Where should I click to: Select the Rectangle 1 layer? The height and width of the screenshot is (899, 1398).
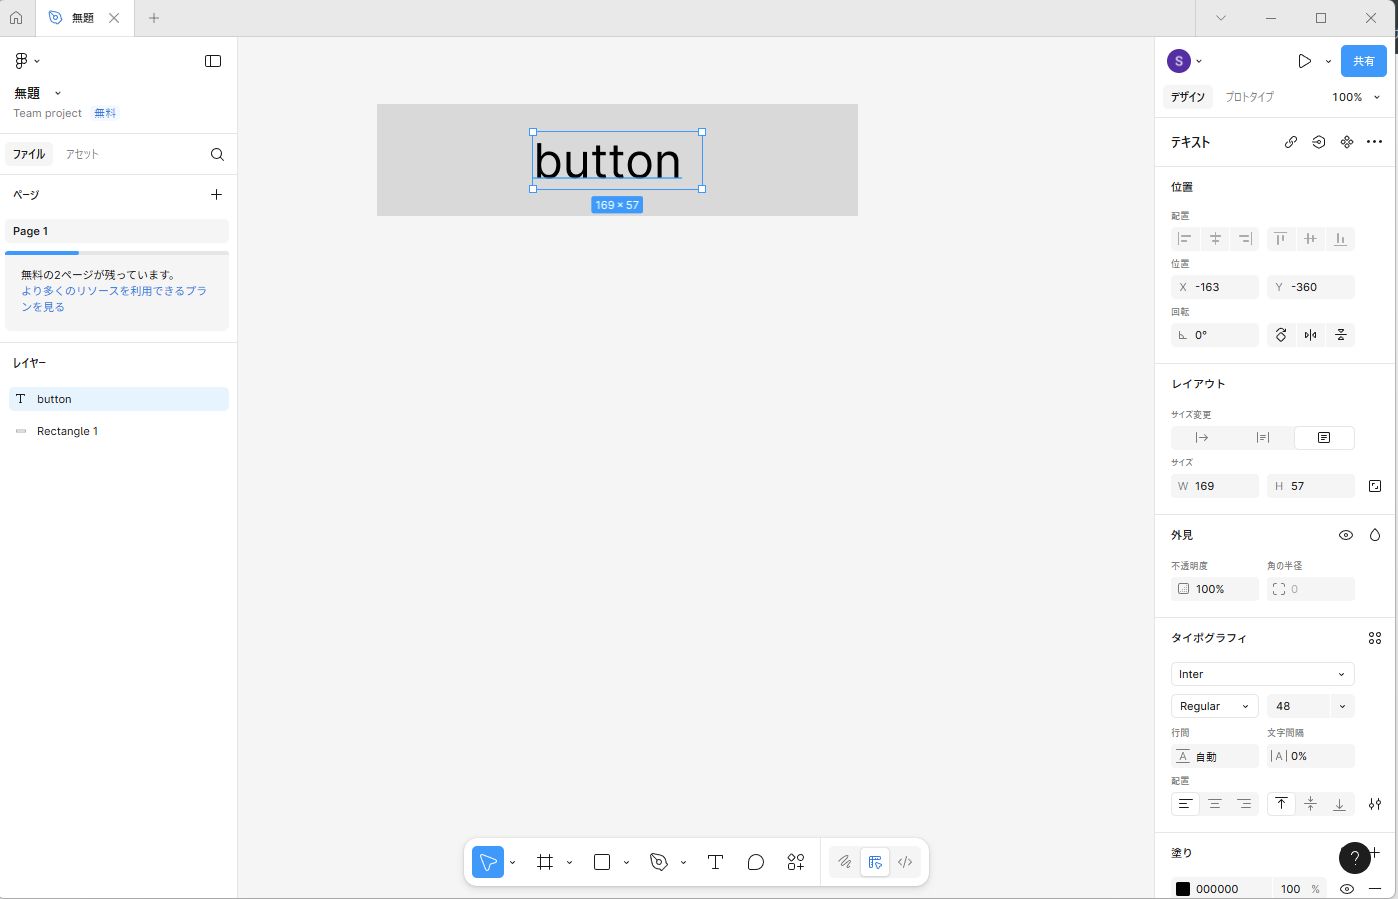(x=67, y=431)
